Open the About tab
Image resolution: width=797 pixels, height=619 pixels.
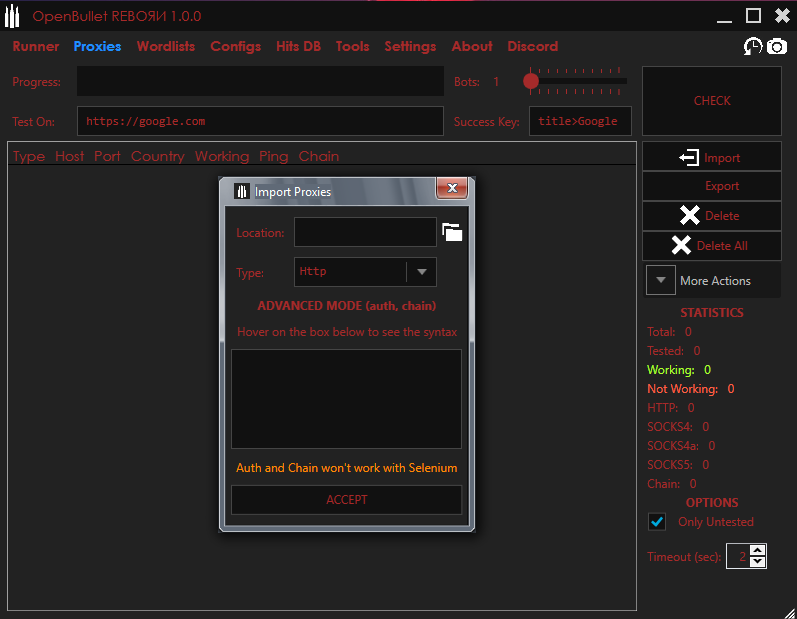tap(472, 46)
